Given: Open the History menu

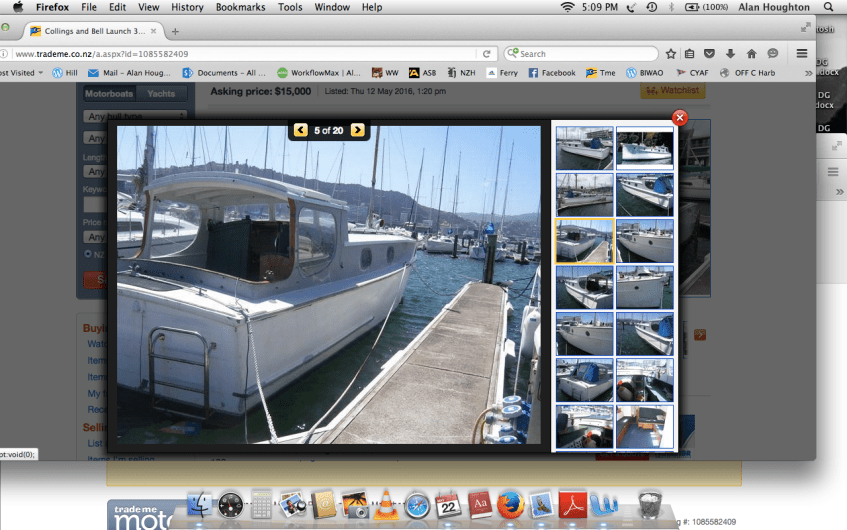Looking at the screenshot, I should tap(187, 7).
